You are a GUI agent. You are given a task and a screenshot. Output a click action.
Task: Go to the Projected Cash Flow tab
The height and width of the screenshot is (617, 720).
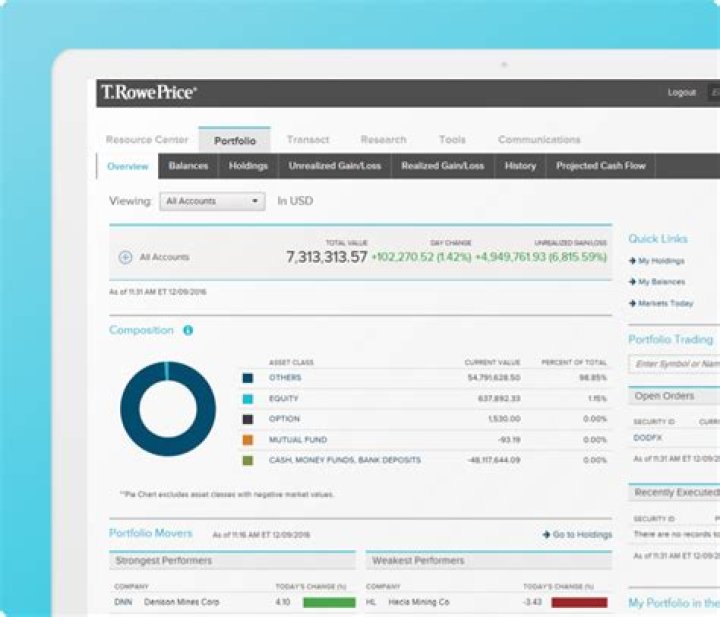601,166
